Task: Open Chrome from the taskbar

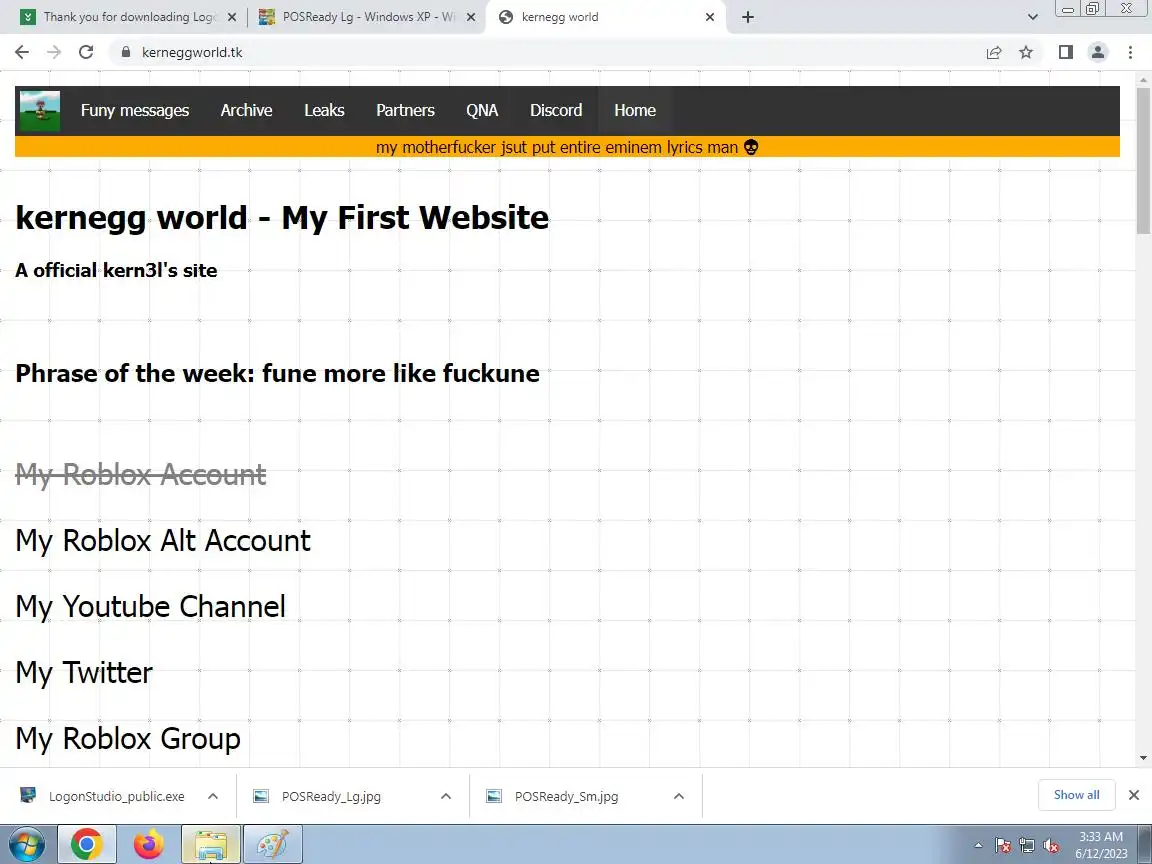Action: 87,844
